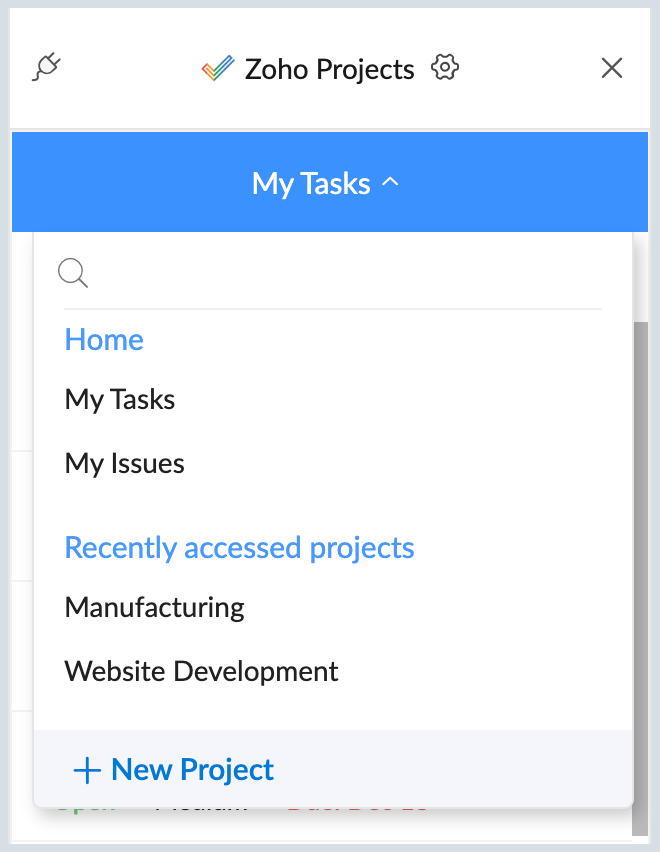This screenshot has height=852, width=660.
Task: Open the Manufacturing project
Action: (x=155, y=607)
